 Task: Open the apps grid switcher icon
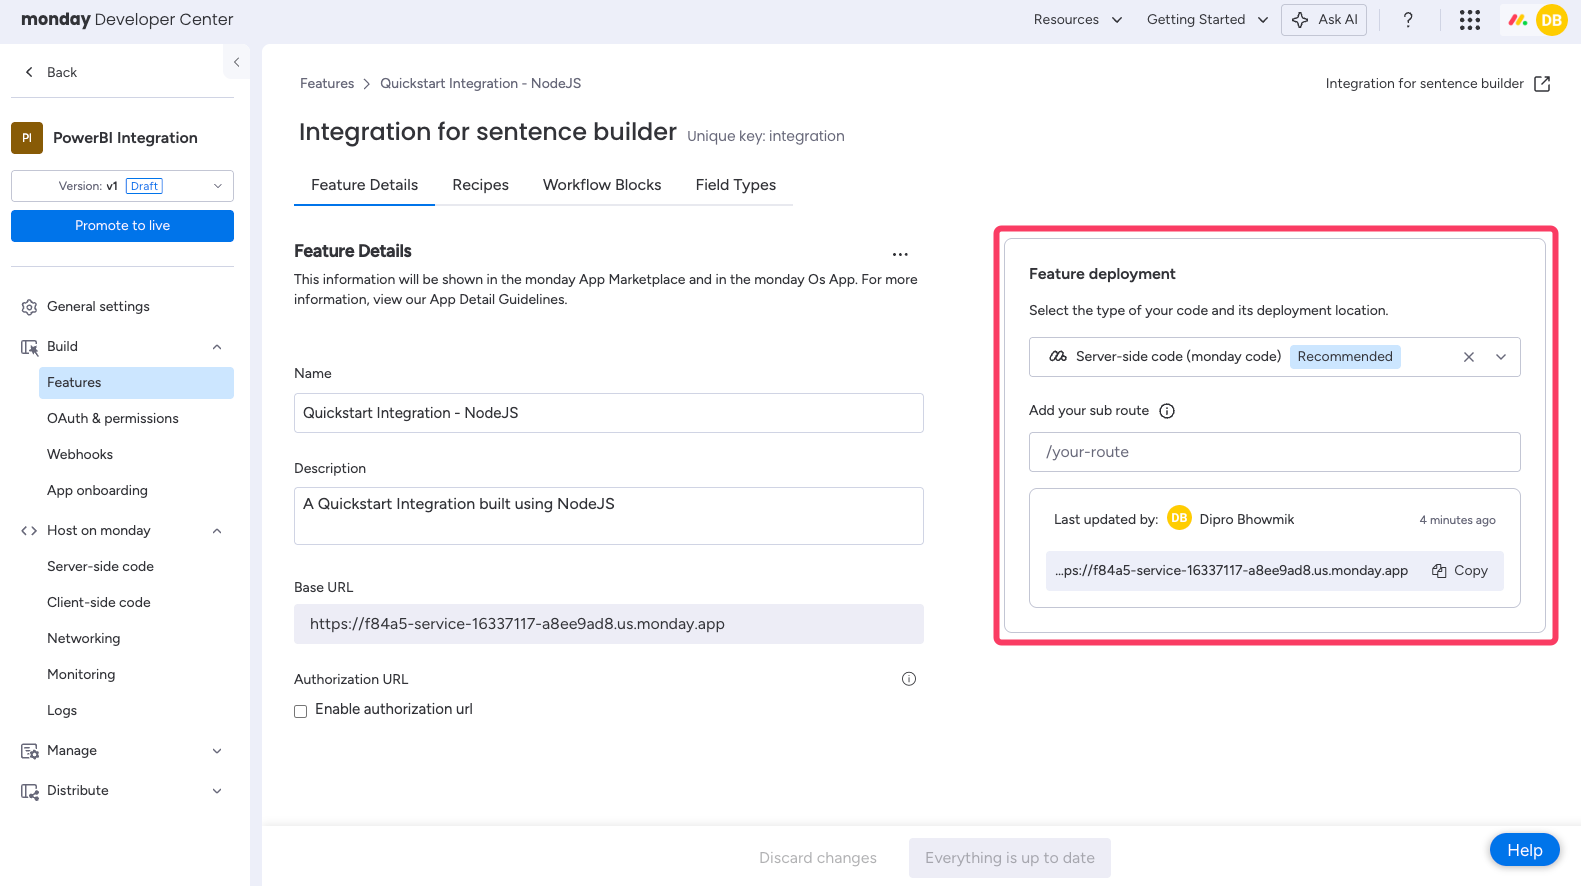tap(1469, 20)
